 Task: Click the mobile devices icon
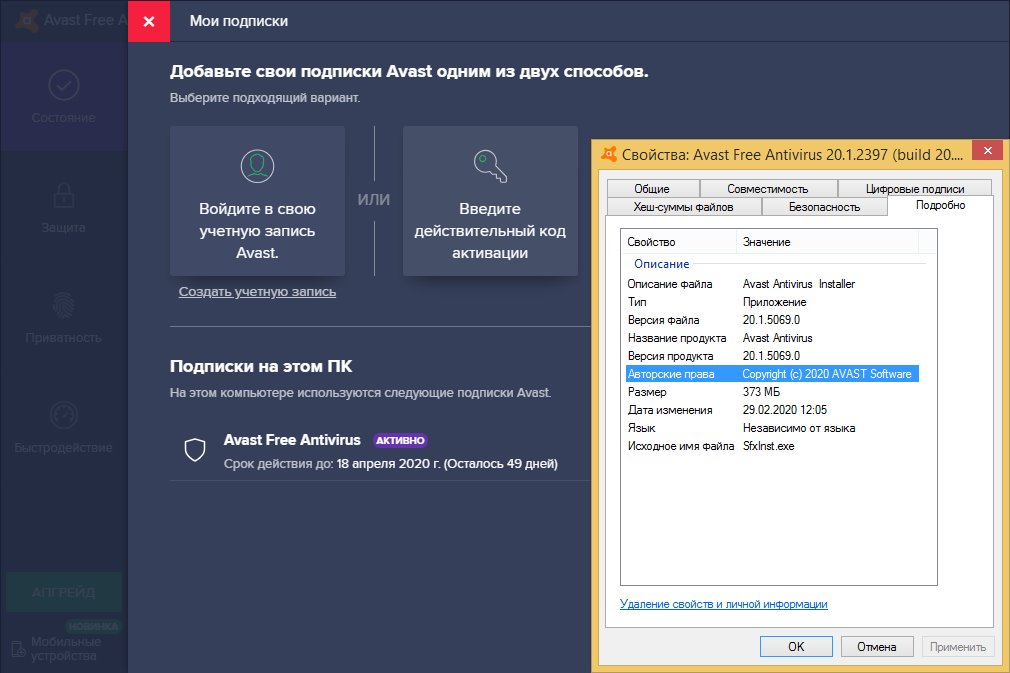click(17, 649)
